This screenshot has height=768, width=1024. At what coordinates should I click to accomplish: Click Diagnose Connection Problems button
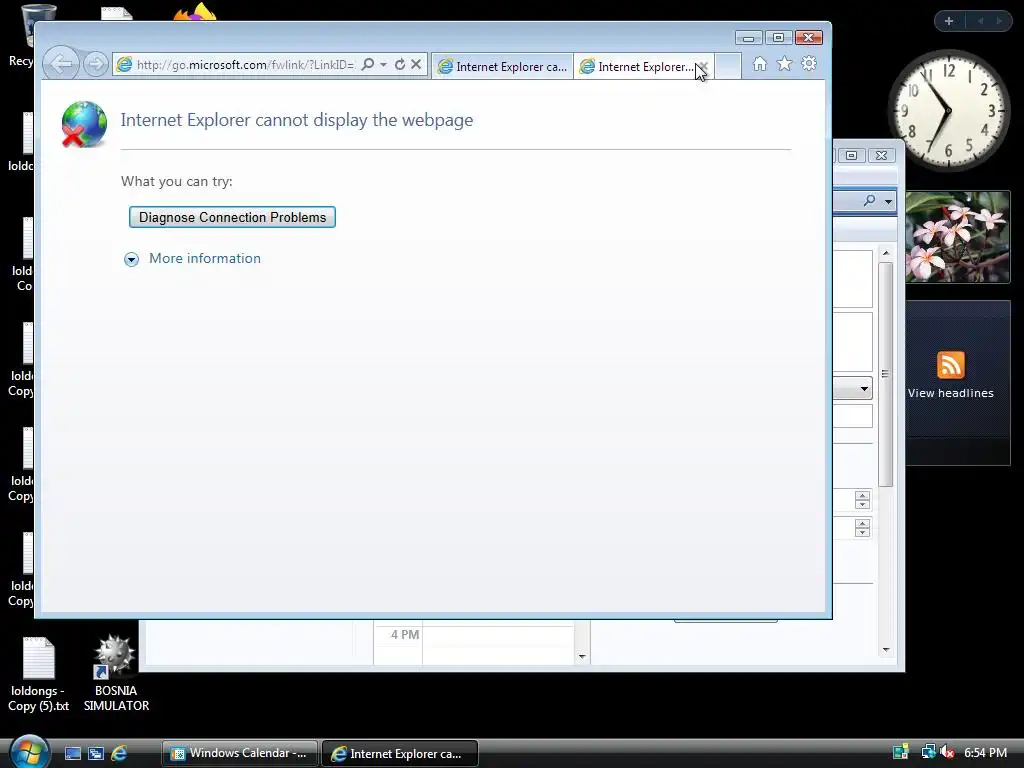pos(232,217)
